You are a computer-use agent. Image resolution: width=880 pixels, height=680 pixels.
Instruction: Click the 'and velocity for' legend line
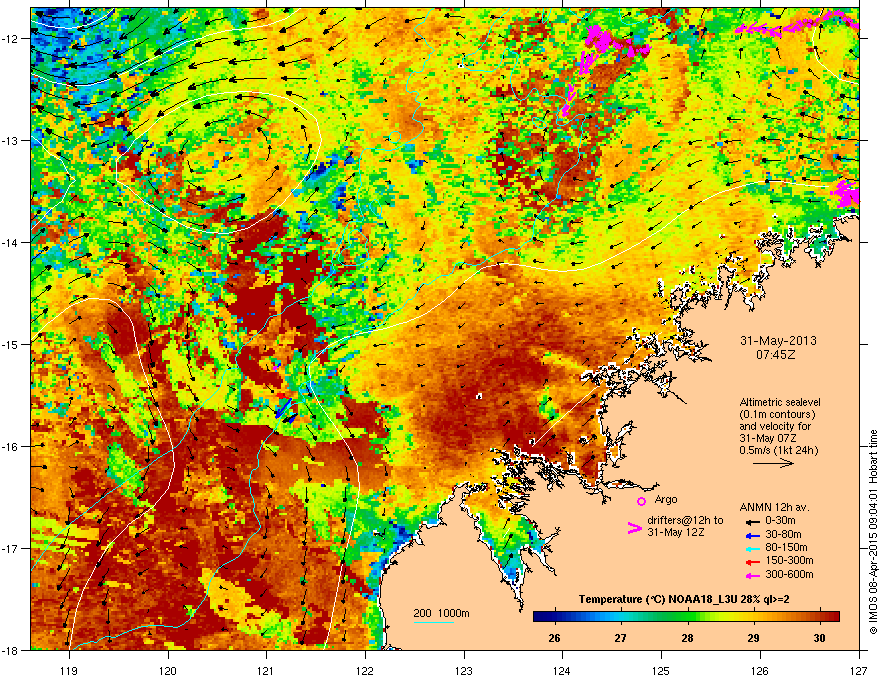[x=775, y=426]
